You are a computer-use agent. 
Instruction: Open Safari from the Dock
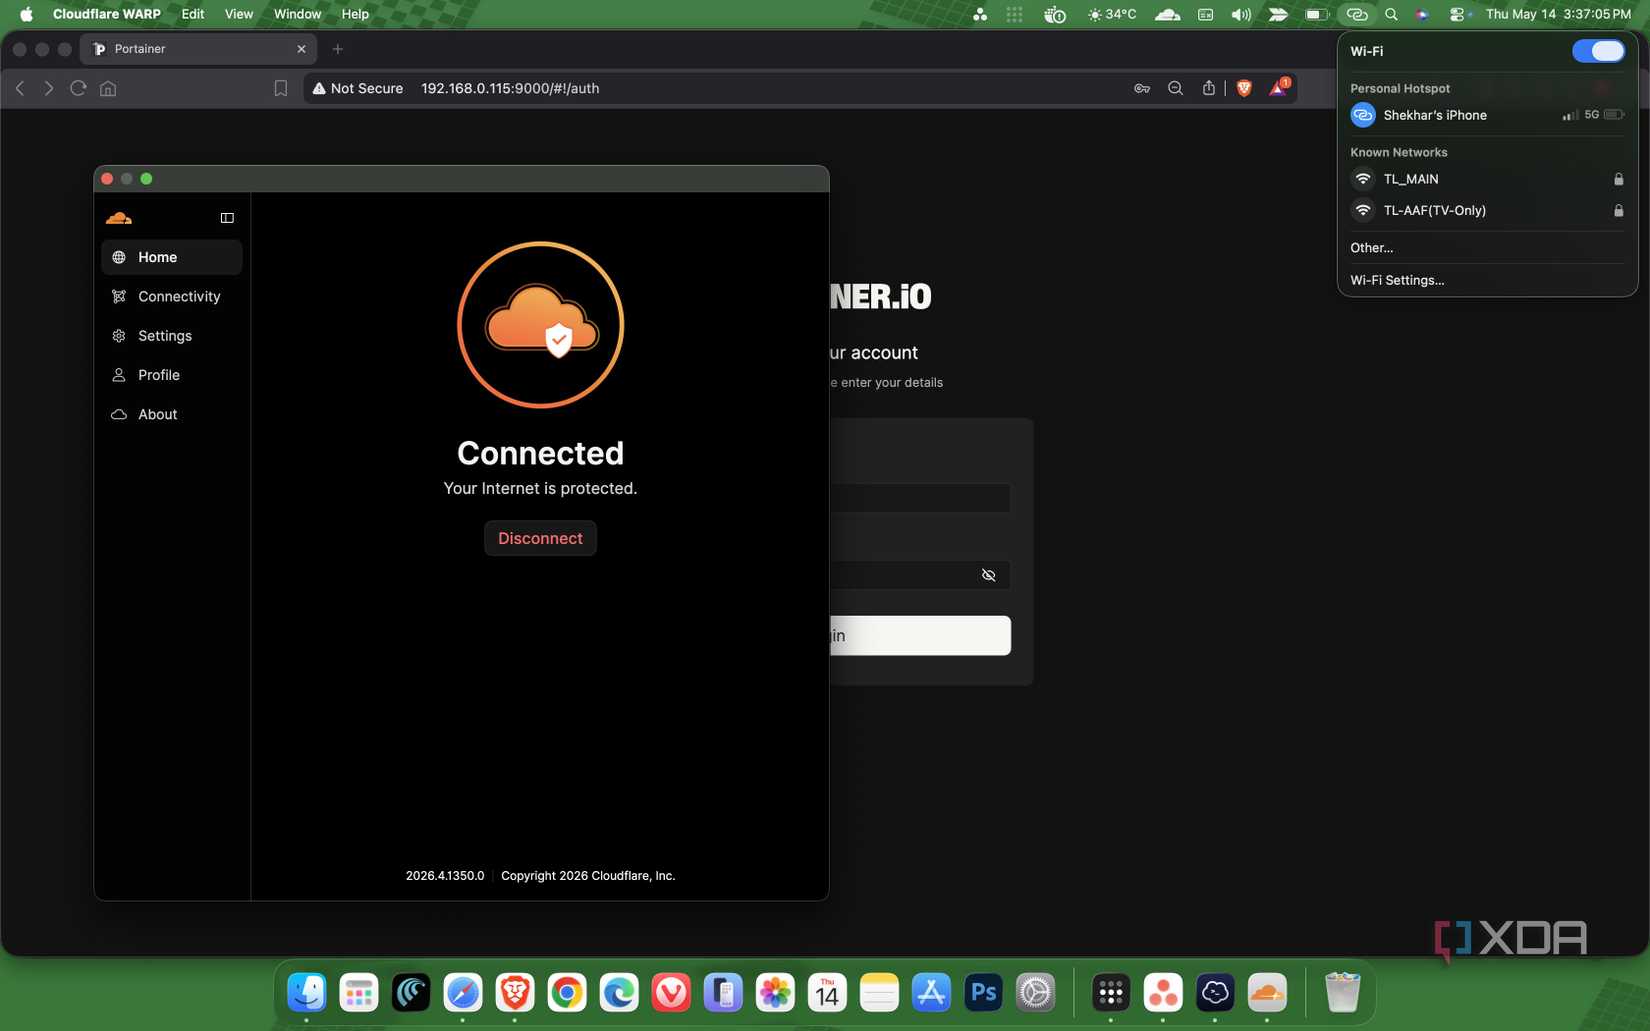463,993
